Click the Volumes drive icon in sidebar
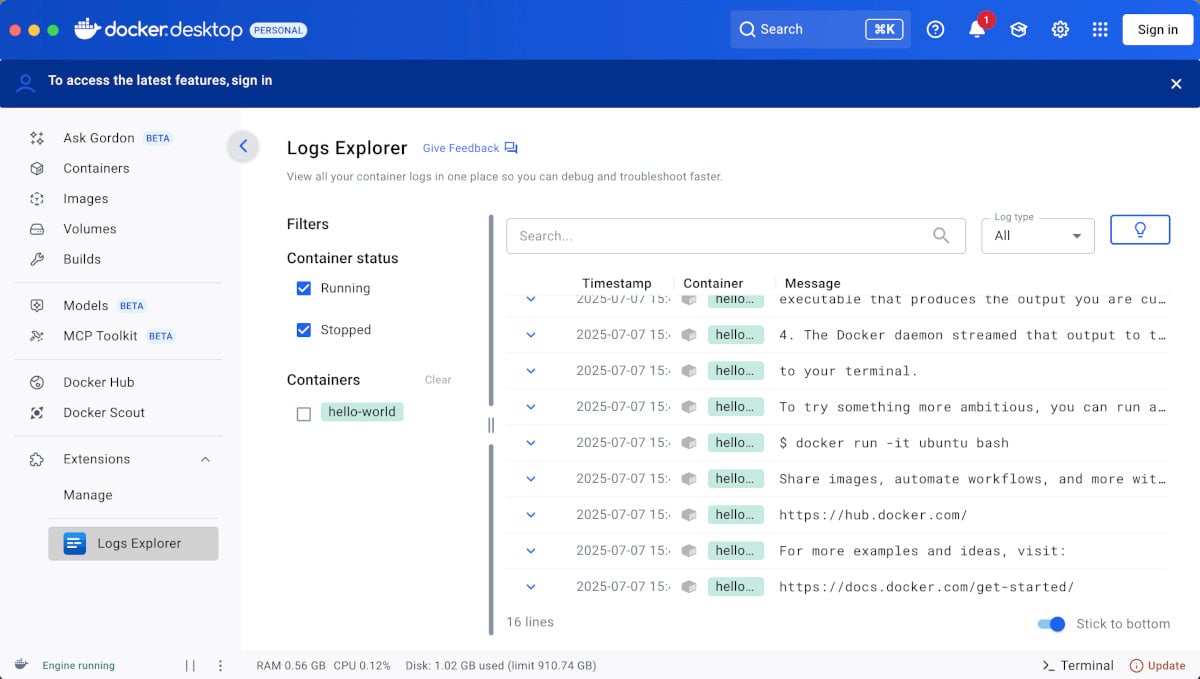The height and width of the screenshot is (679, 1200). pyautogui.click(x=37, y=228)
